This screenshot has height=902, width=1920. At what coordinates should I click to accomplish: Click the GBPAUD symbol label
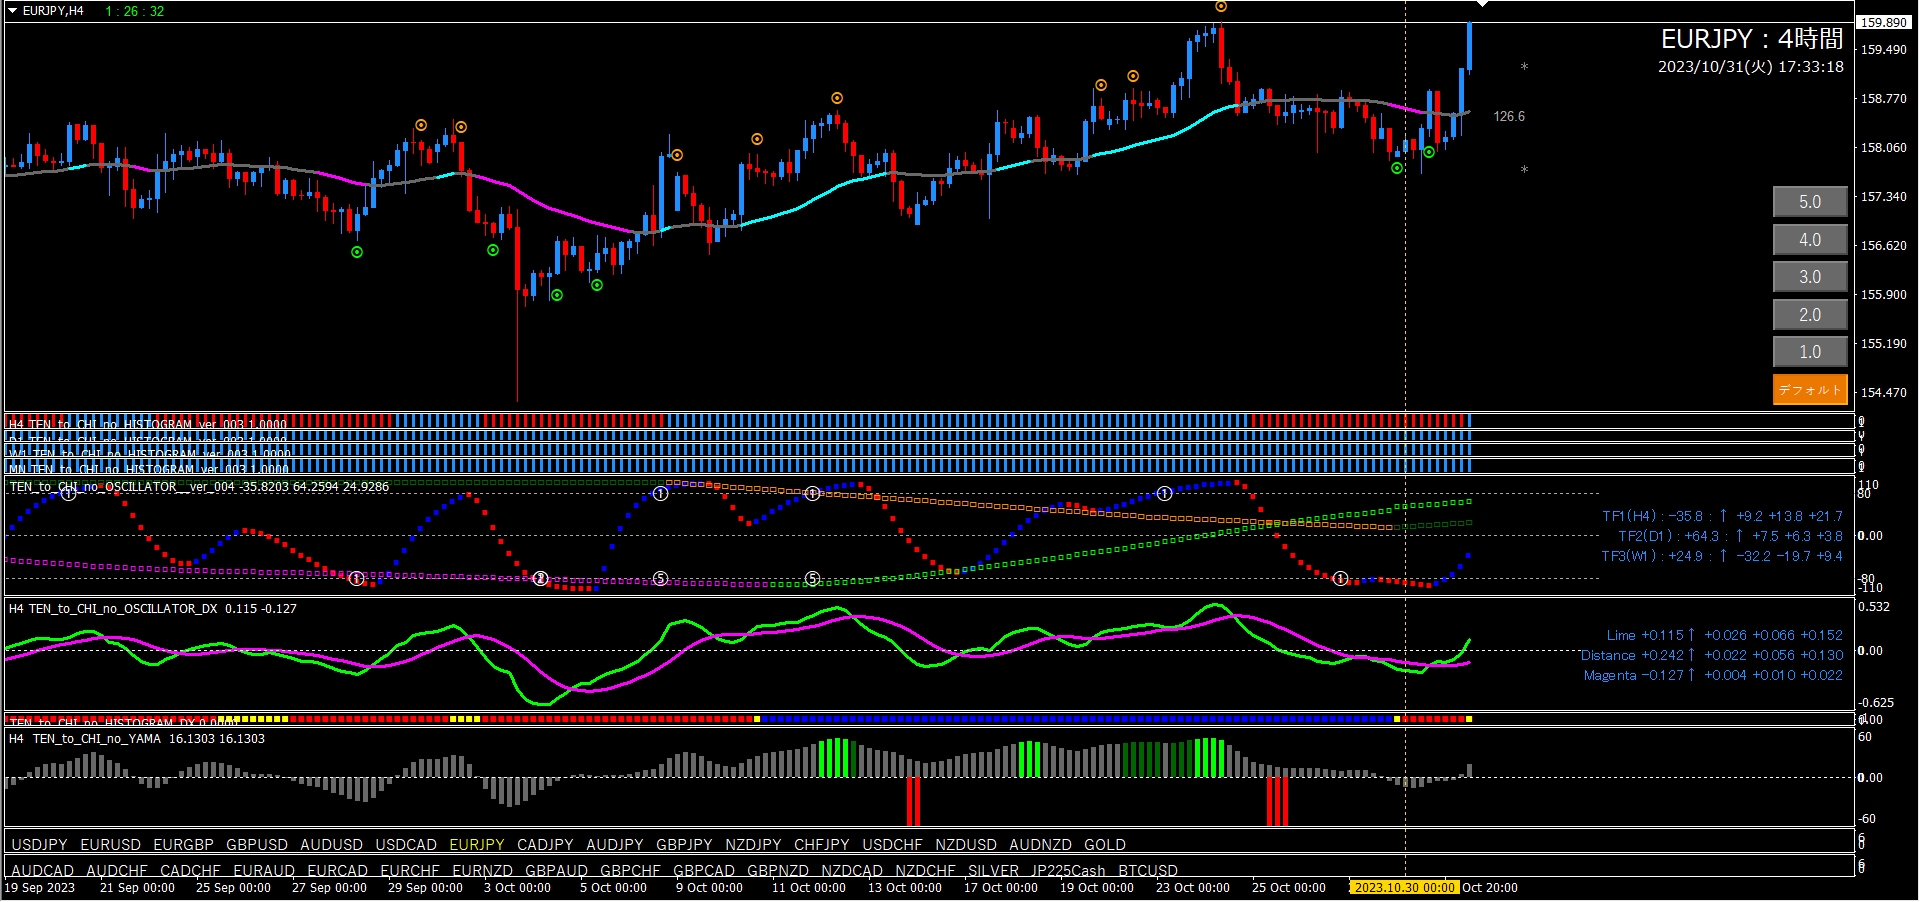click(x=556, y=871)
